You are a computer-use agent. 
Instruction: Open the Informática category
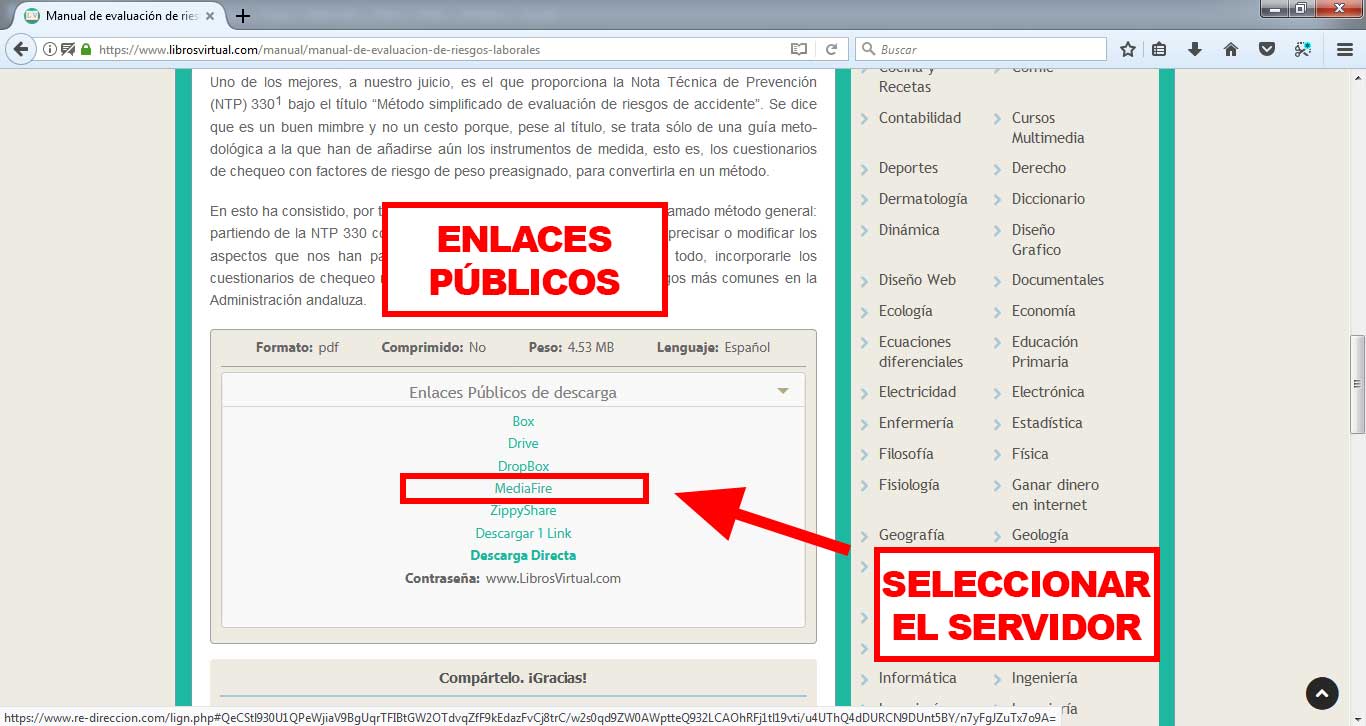917,677
